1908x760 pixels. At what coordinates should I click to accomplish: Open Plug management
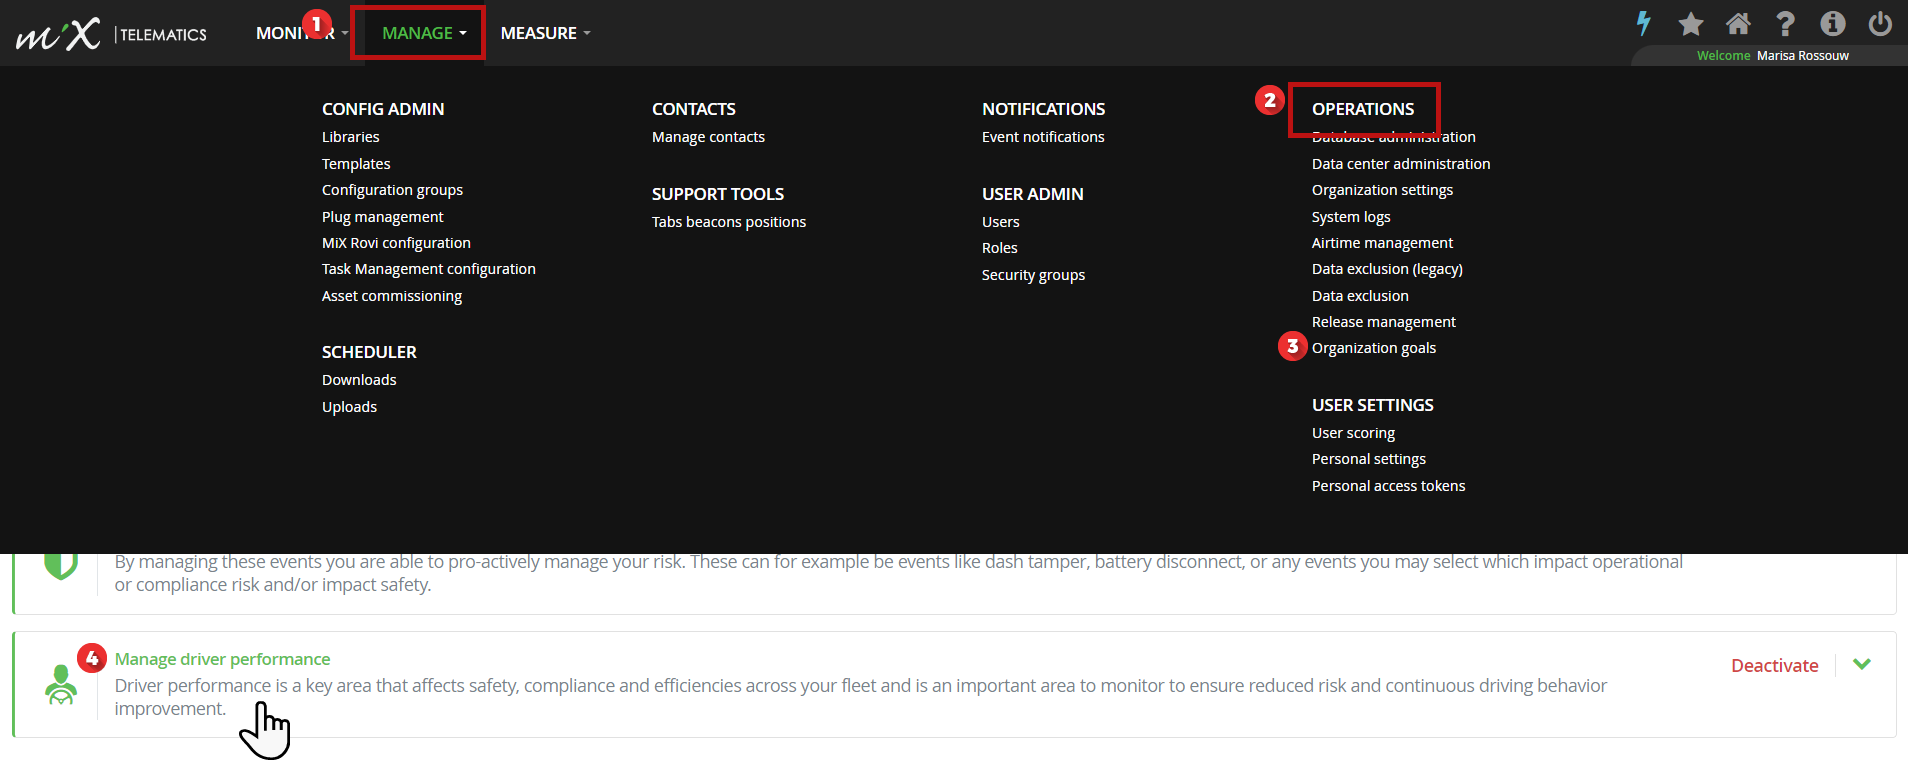tap(382, 217)
